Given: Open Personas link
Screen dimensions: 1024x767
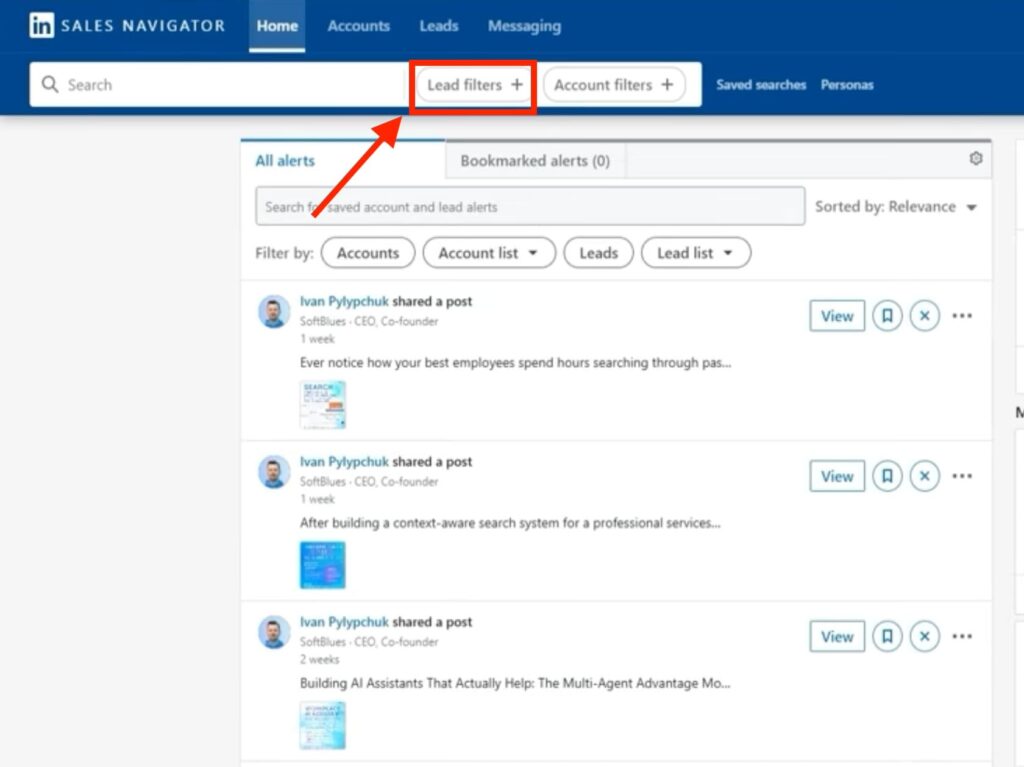Looking at the screenshot, I should click(847, 85).
